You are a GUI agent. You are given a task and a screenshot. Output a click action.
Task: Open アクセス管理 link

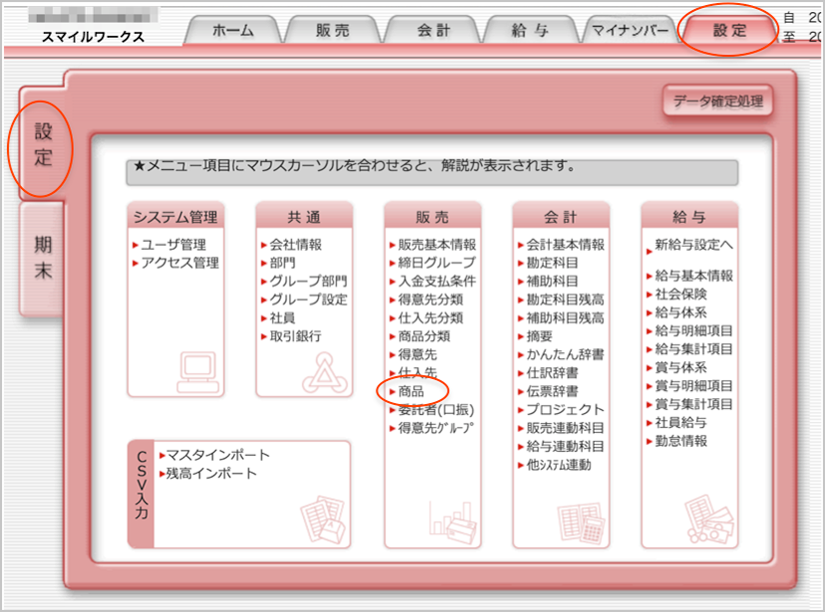(180, 263)
